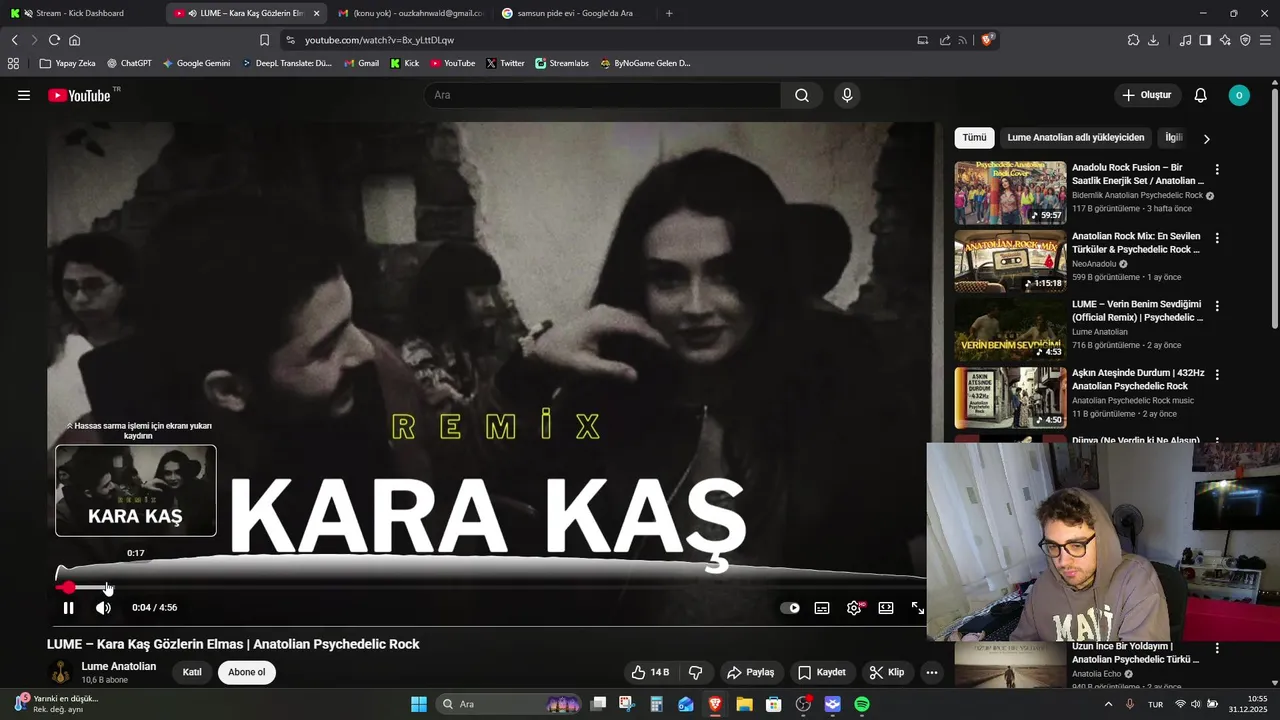Toggle the autoplay switch in player
The image size is (1280, 720).
click(x=790, y=608)
